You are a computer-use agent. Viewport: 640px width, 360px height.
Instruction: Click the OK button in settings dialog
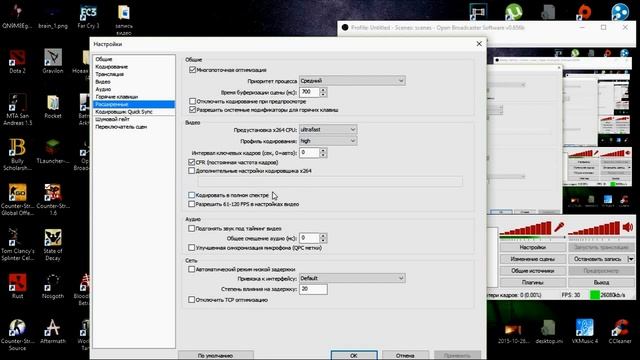(x=354, y=355)
